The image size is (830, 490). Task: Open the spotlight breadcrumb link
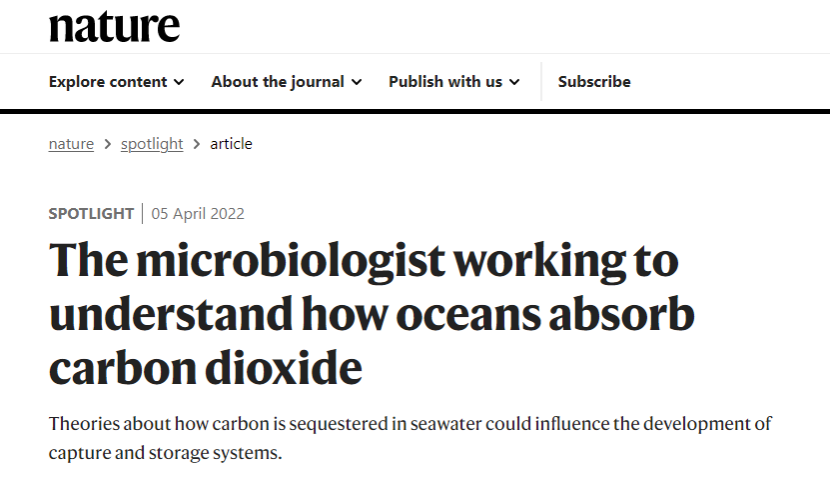[152, 144]
